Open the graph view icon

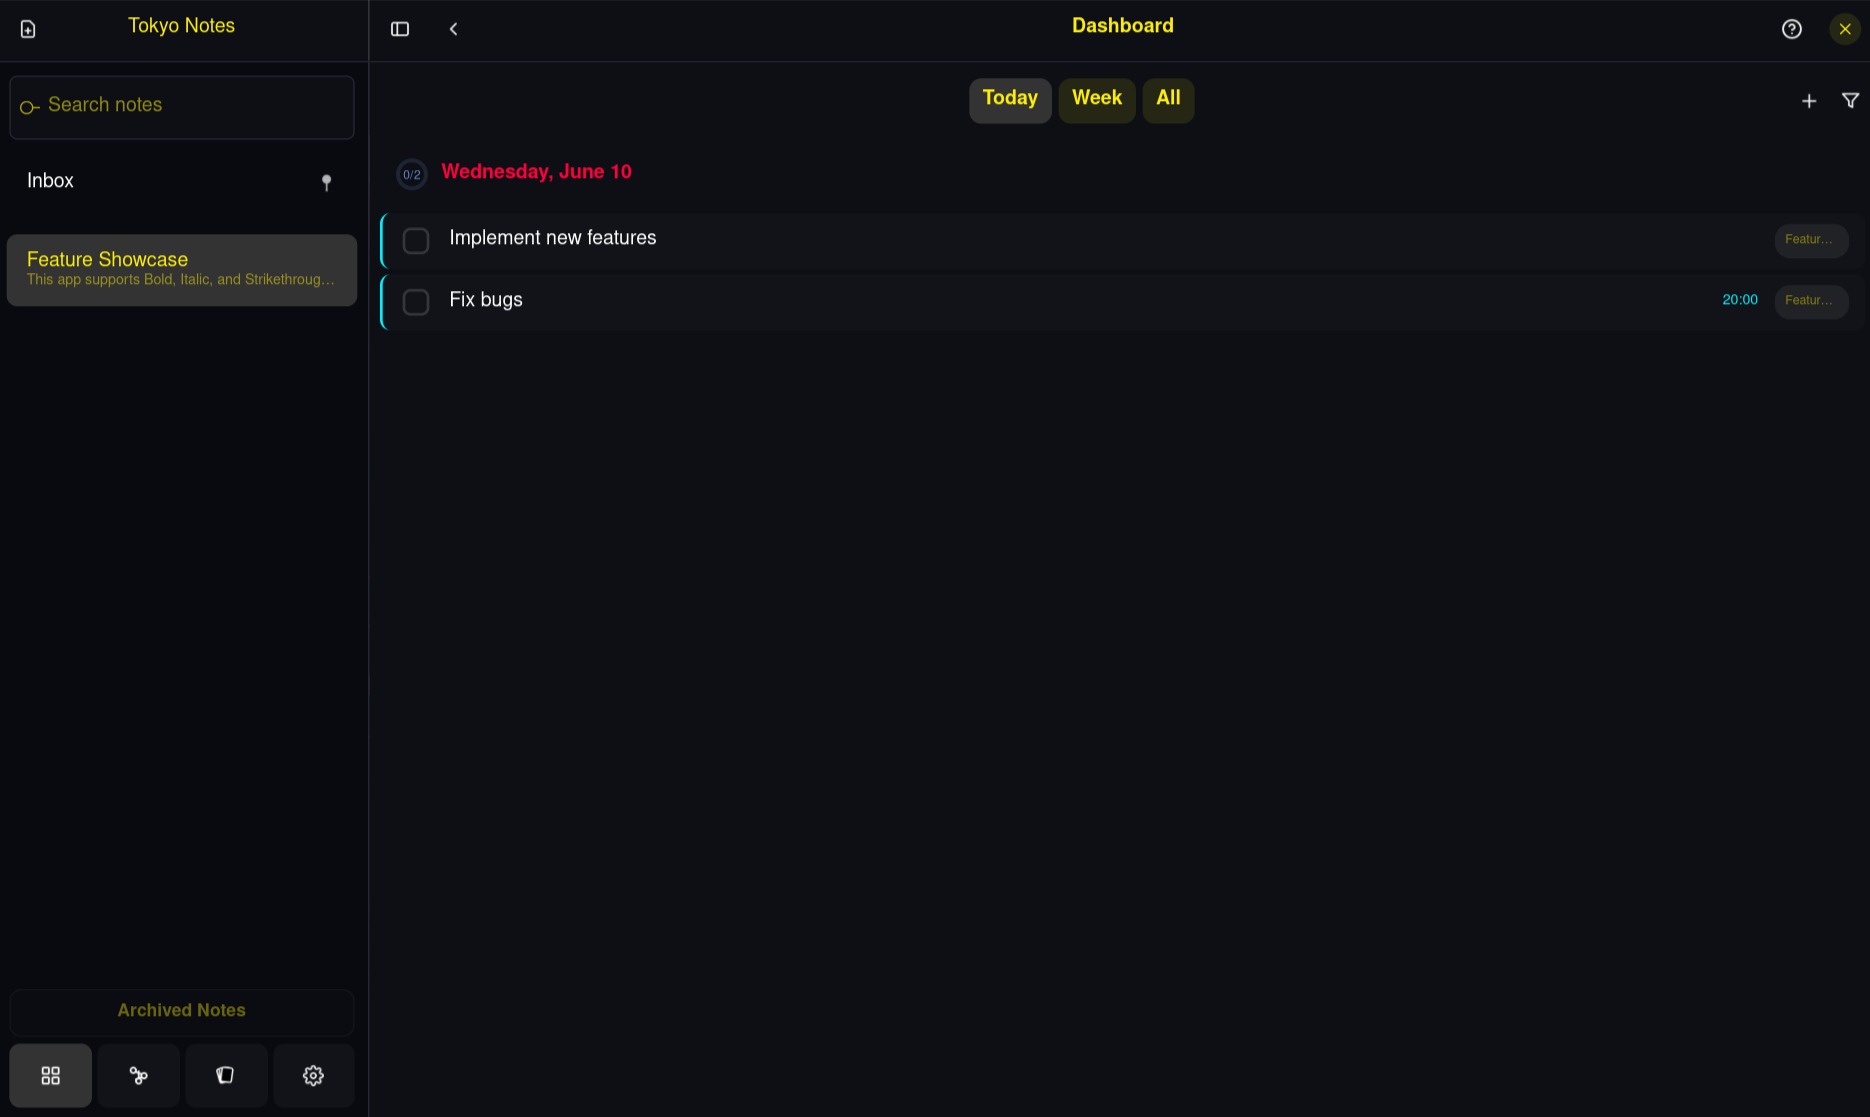click(x=139, y=1076)
